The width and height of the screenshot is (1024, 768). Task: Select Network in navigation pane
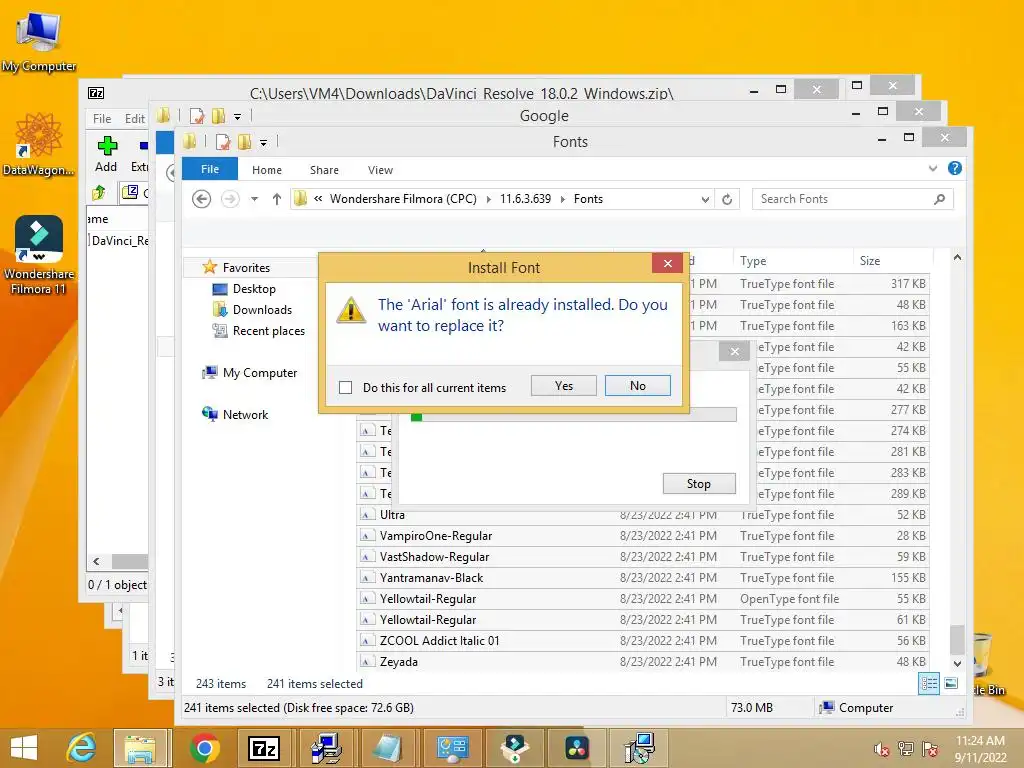pyautogui.click(x=245, y=414)
